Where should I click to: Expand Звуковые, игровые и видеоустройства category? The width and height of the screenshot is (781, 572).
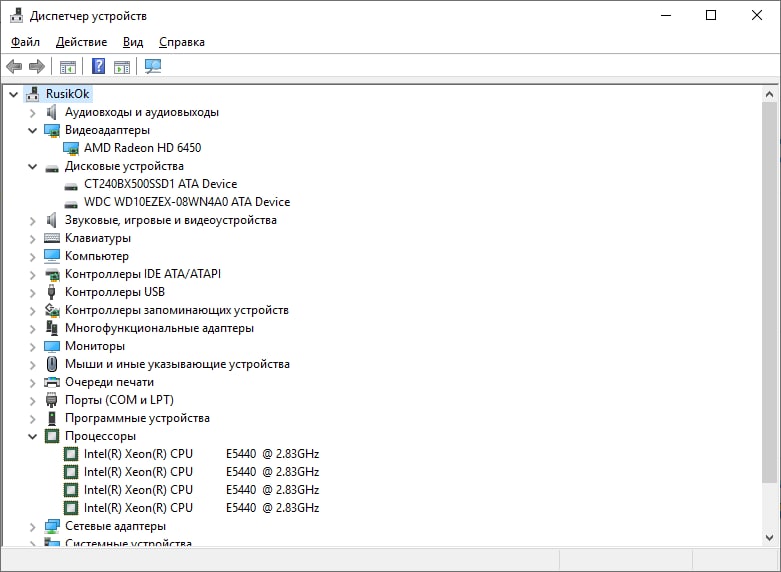33,221
